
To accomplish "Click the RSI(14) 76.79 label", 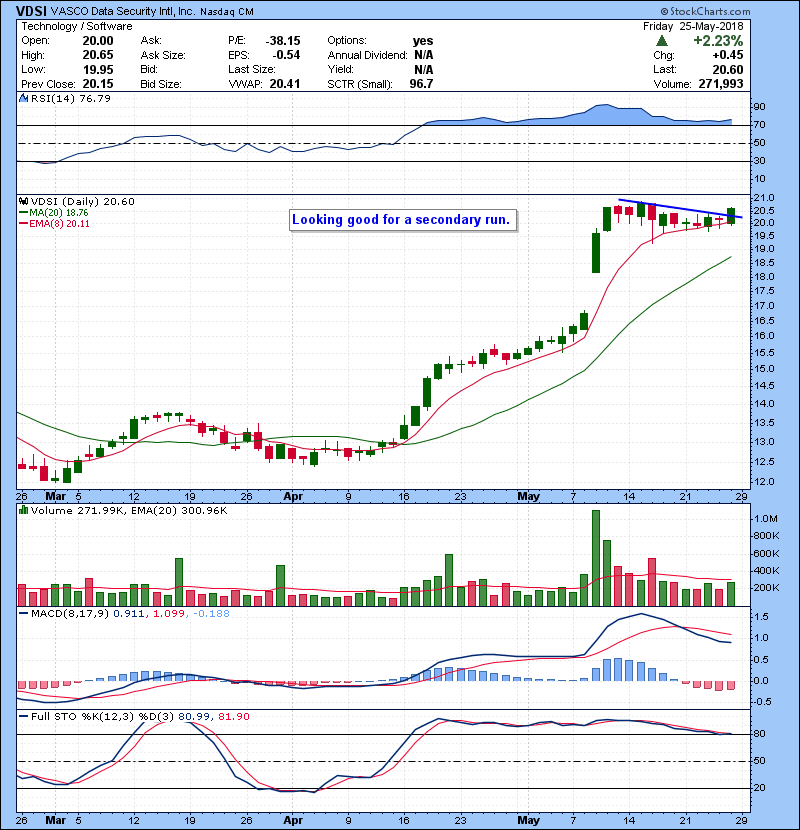I will point(71,98).
